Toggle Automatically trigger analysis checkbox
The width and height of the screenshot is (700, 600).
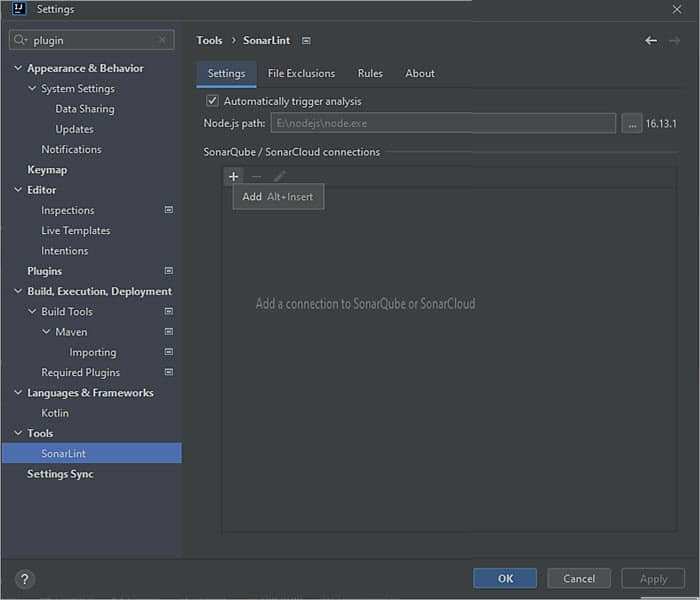tap(212, 101)
